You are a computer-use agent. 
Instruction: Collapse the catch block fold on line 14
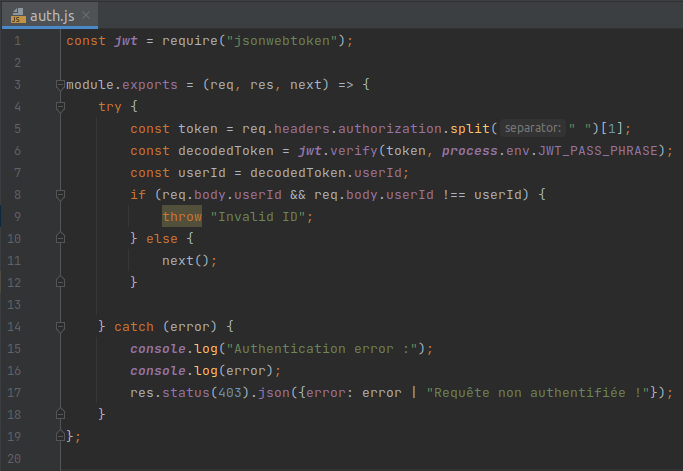click(61, 327)
